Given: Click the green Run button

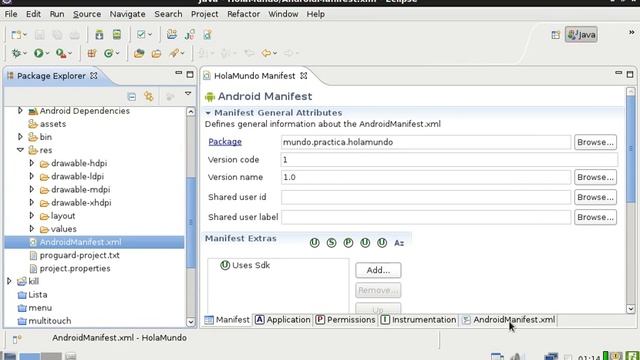Looking at the screenshot, I should click(x=38, y=53).
